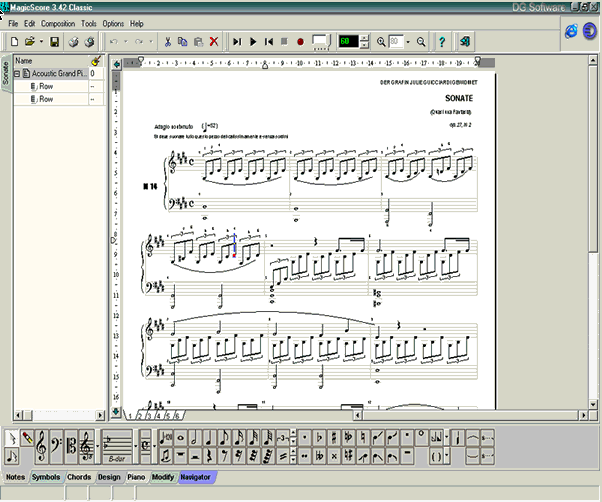The height and width of the screenshot is (502, 602).
Task: Select the alto C clef tool
Action: point(71,447)
